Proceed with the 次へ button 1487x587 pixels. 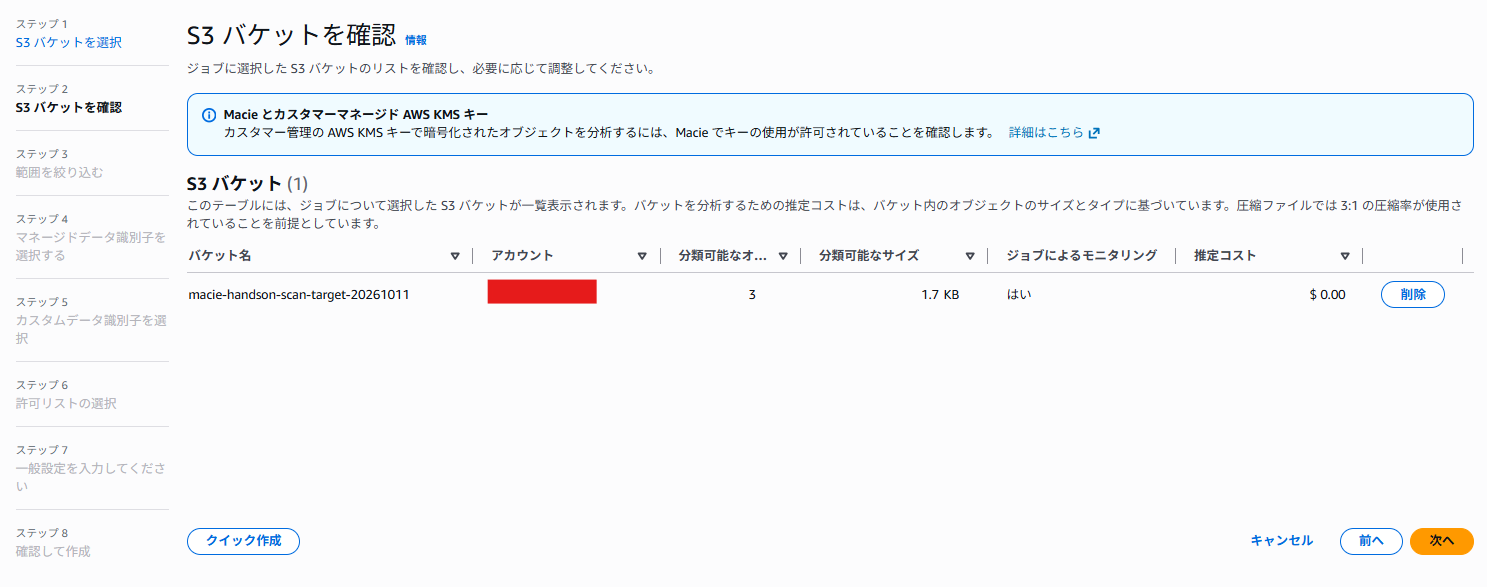click(1442, 541)
